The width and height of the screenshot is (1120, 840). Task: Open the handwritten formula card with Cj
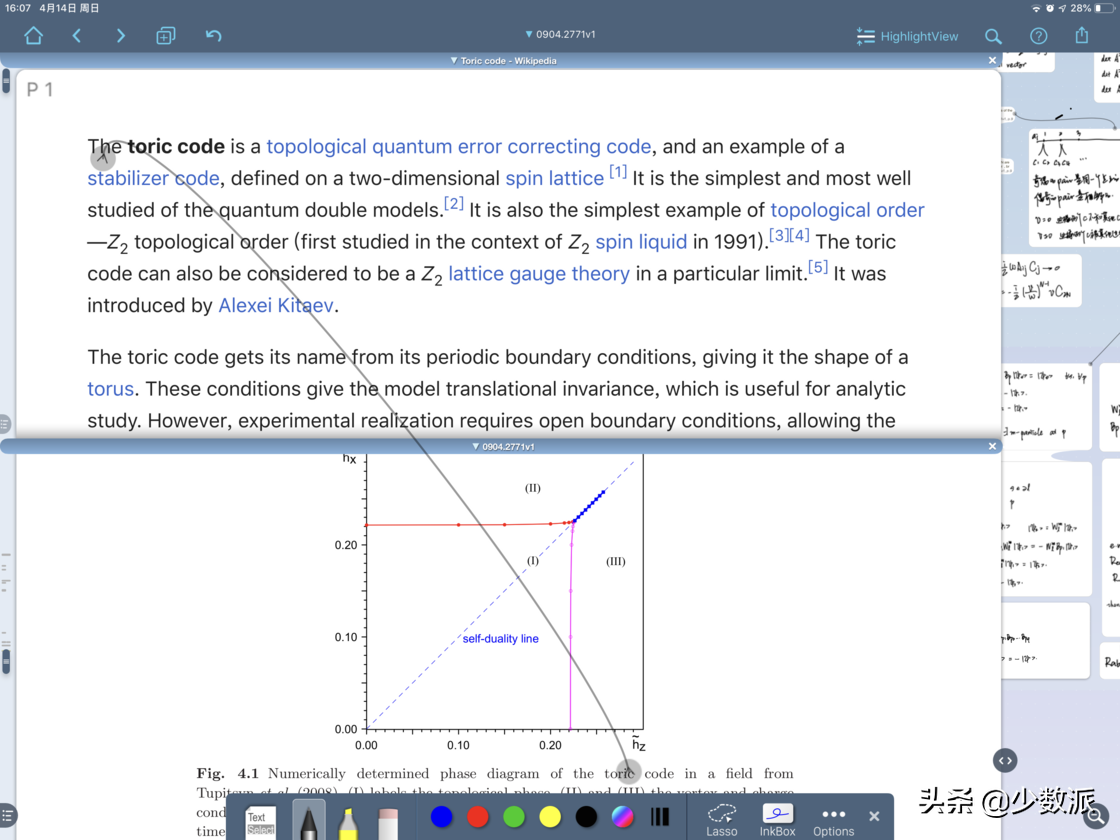tap(1041, 281)
